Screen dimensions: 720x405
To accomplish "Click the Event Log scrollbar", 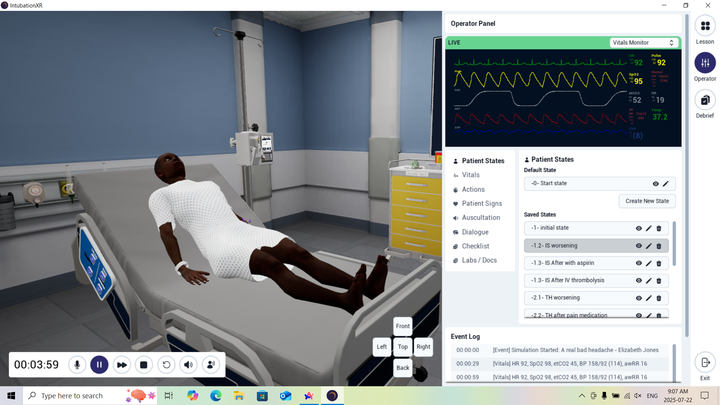I will (674, 363).
